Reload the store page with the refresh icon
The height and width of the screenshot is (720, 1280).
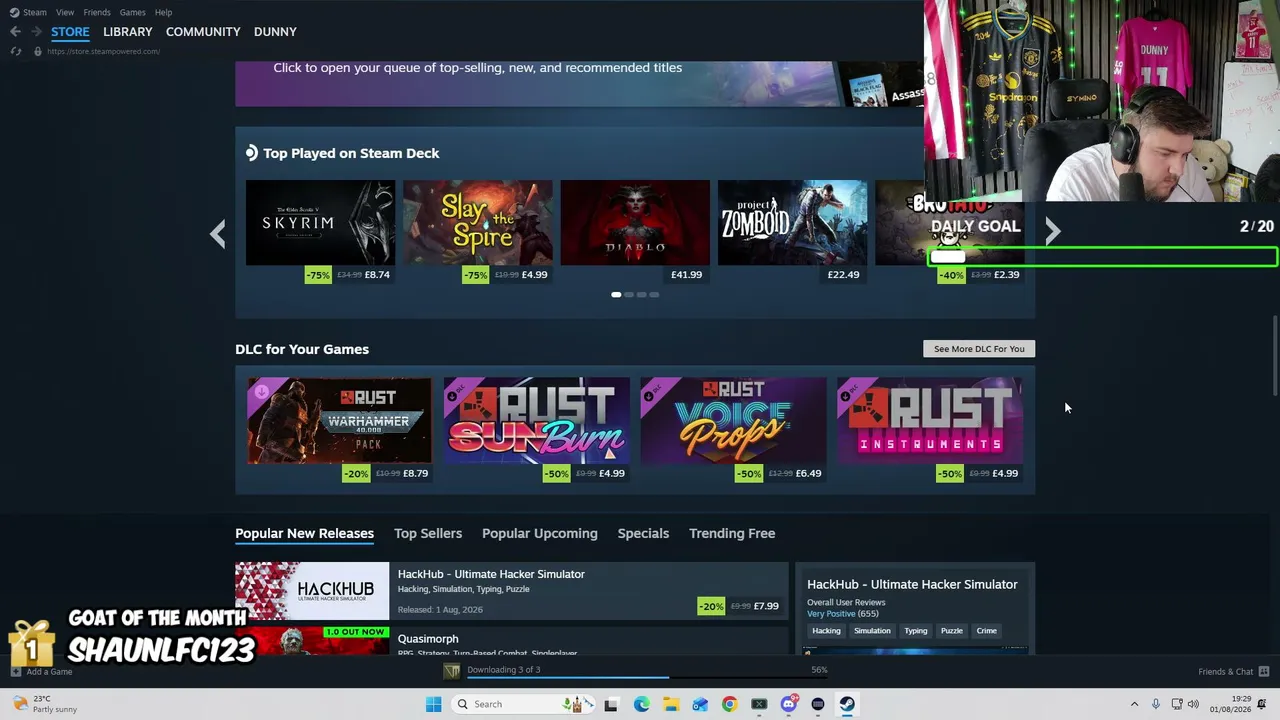point(15,51)
